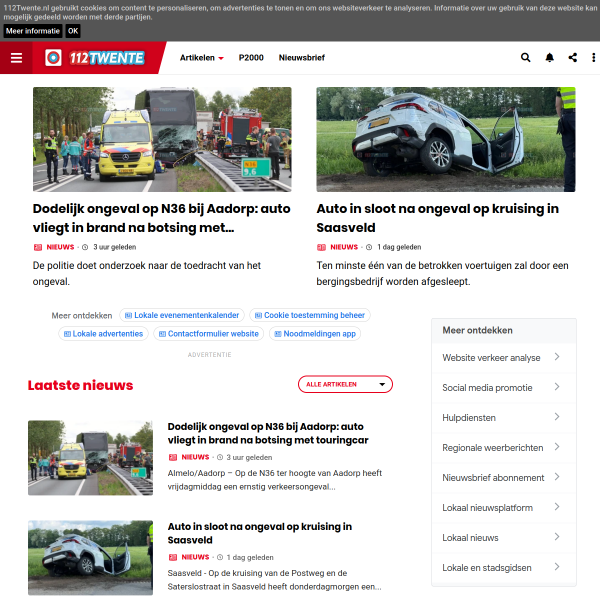Viewport: 600px width, 600px height.
Task: Open the share icon in header
Action: [x=572, y=58]
